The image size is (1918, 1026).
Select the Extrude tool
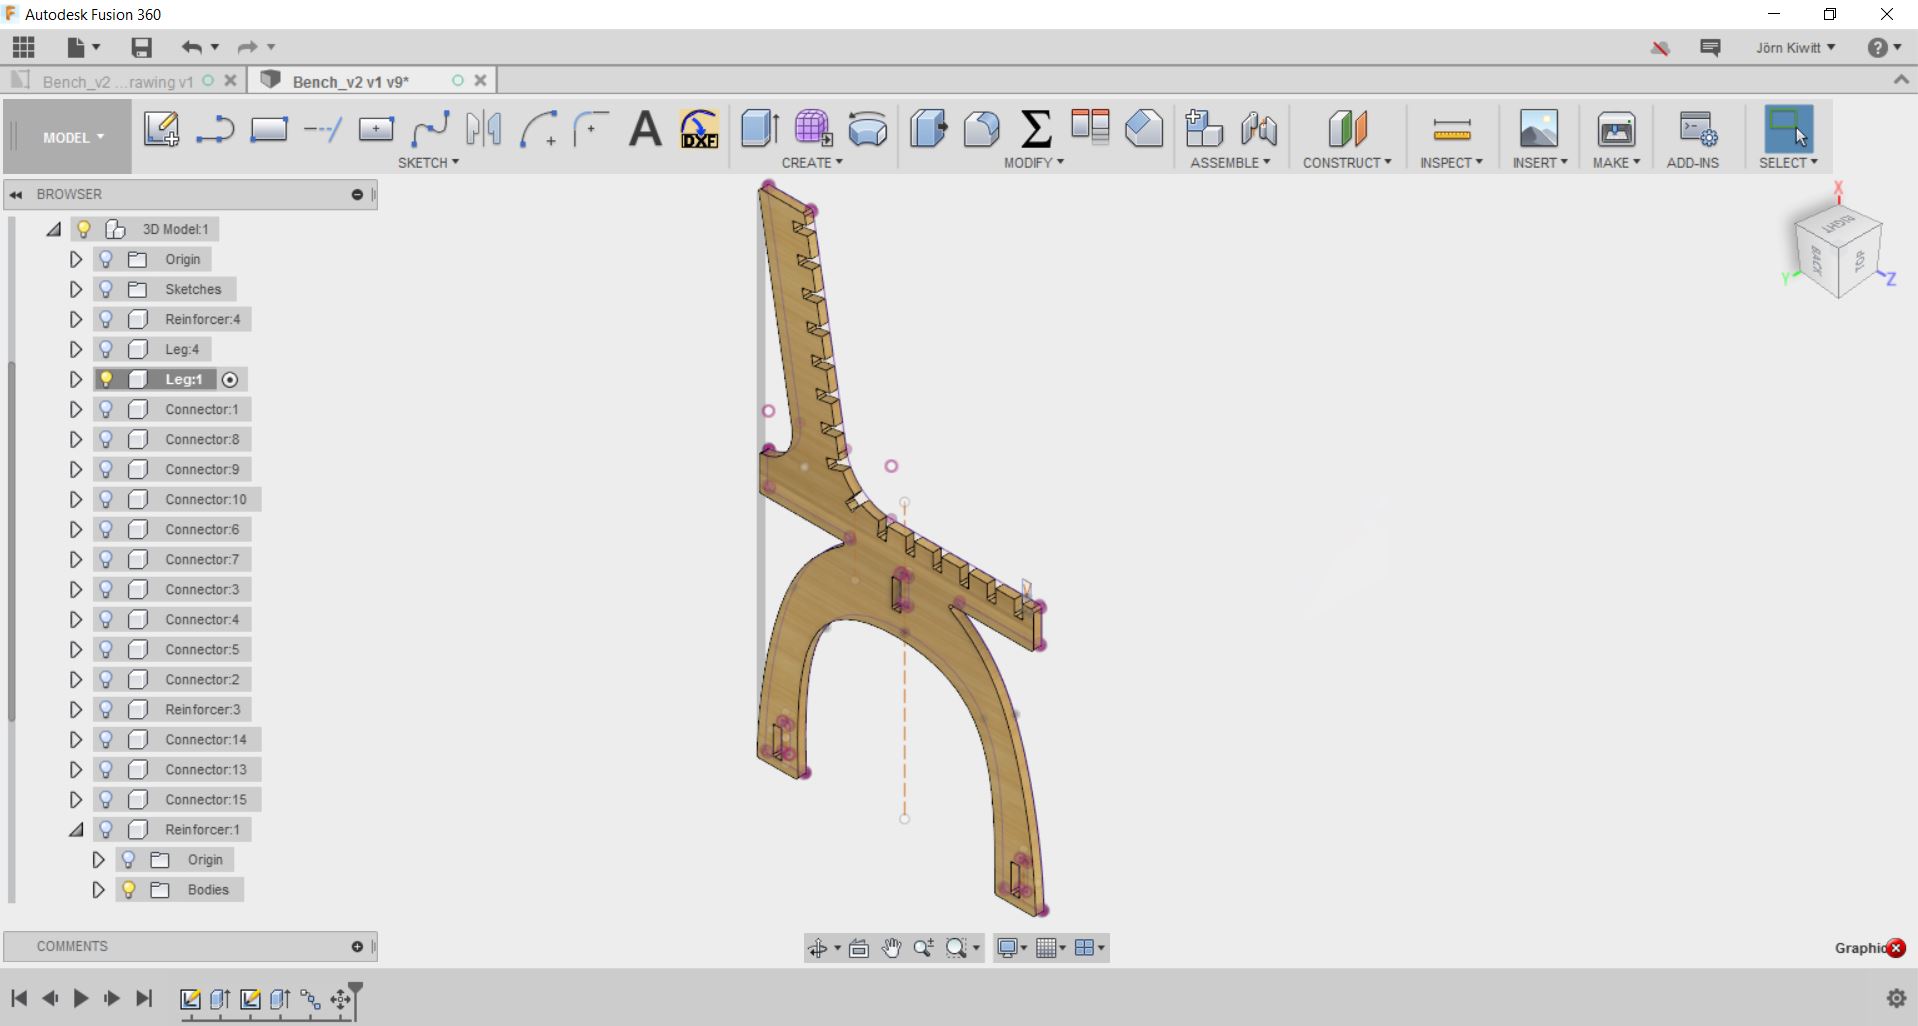(760, 129)
